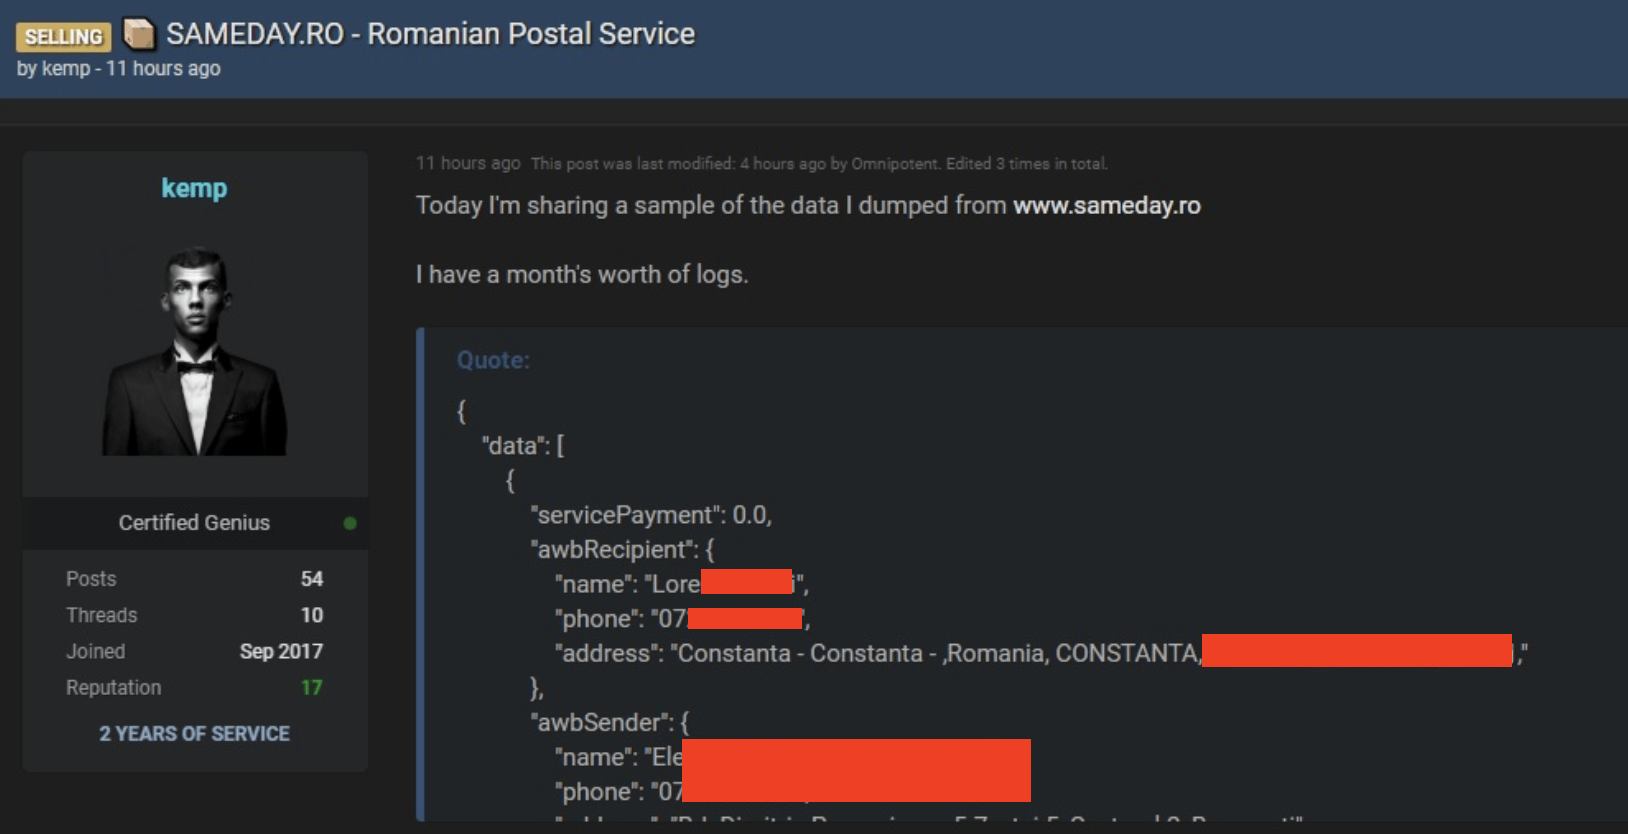1628x834 pixels.
Task: View kemp's threads count of 10
Action: pos(311,615)
